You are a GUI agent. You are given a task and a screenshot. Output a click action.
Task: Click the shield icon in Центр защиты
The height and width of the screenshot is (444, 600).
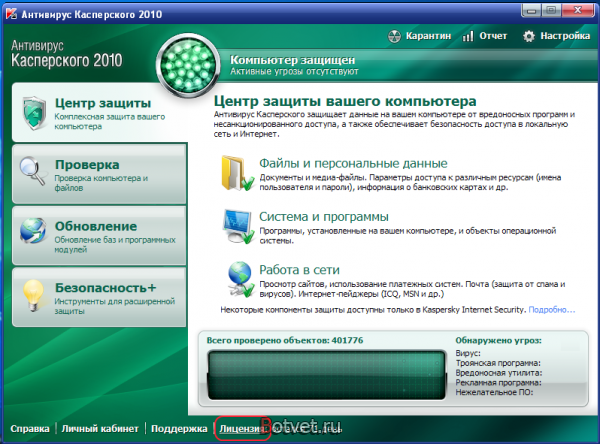click(x=34, y=113)
